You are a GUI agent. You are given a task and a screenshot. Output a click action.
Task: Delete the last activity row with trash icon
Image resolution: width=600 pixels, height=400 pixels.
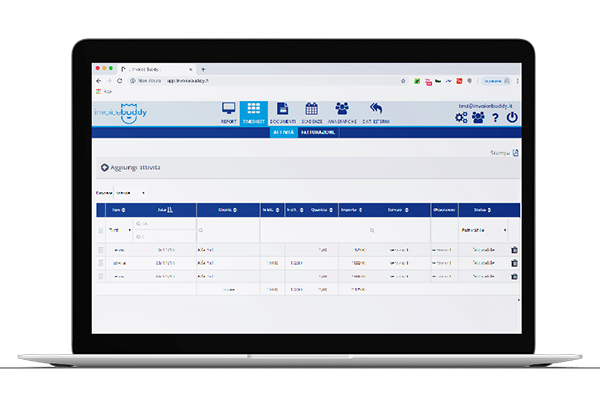514,276
